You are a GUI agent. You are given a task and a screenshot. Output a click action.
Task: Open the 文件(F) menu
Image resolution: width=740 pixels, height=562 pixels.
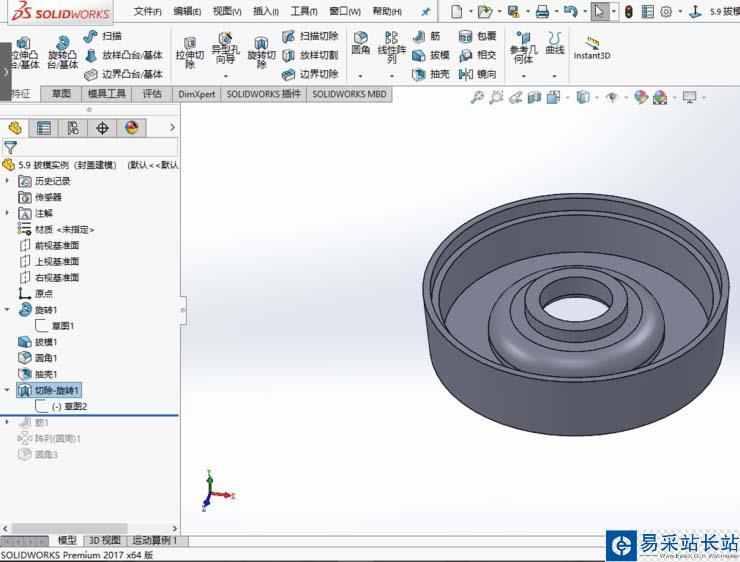(147, 11)
